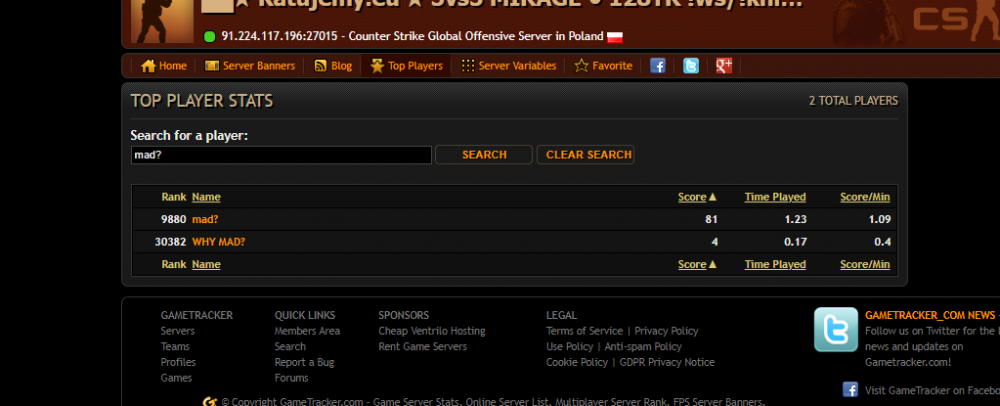Click rank value 9880
This screenshot has width=1000, height=406.
[173, 219]
